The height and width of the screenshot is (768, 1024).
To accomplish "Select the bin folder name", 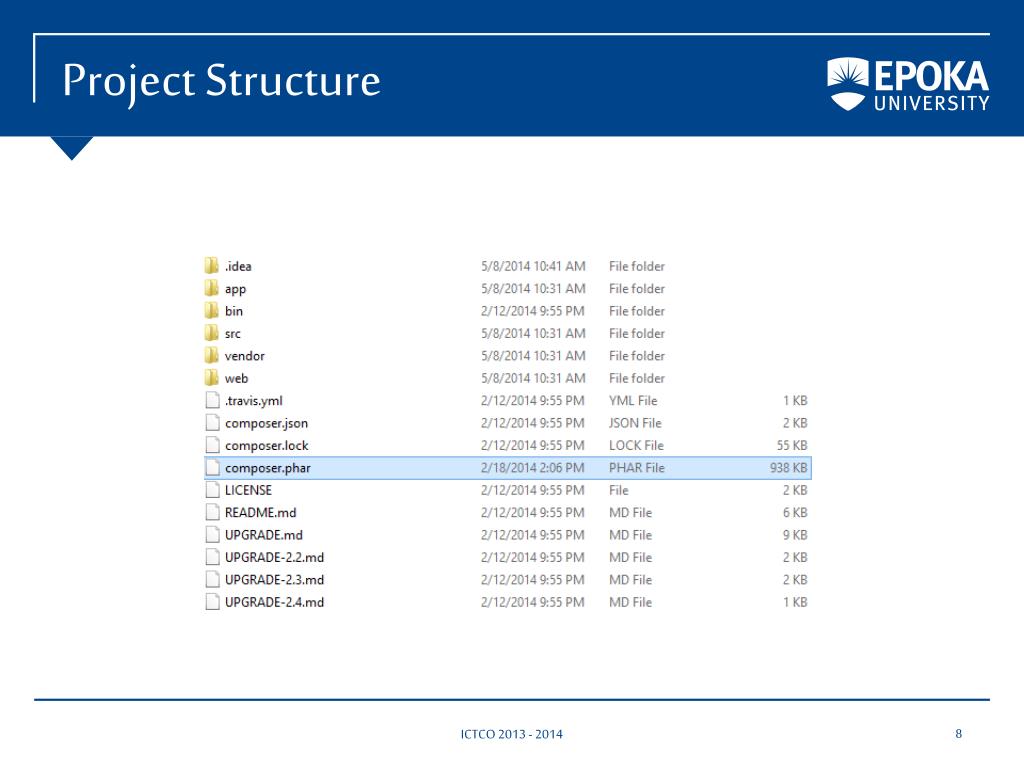I will 234,311.
